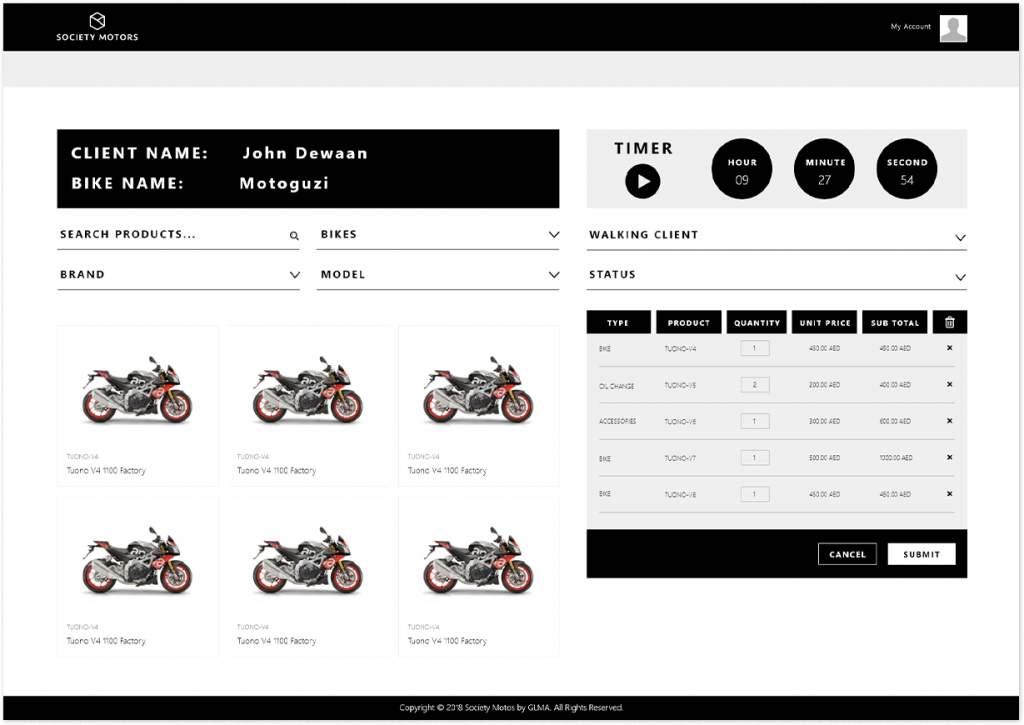Remove the TUONO-V6 row with its X
This screenshot has height=725, width=1024.
point(950,421)
